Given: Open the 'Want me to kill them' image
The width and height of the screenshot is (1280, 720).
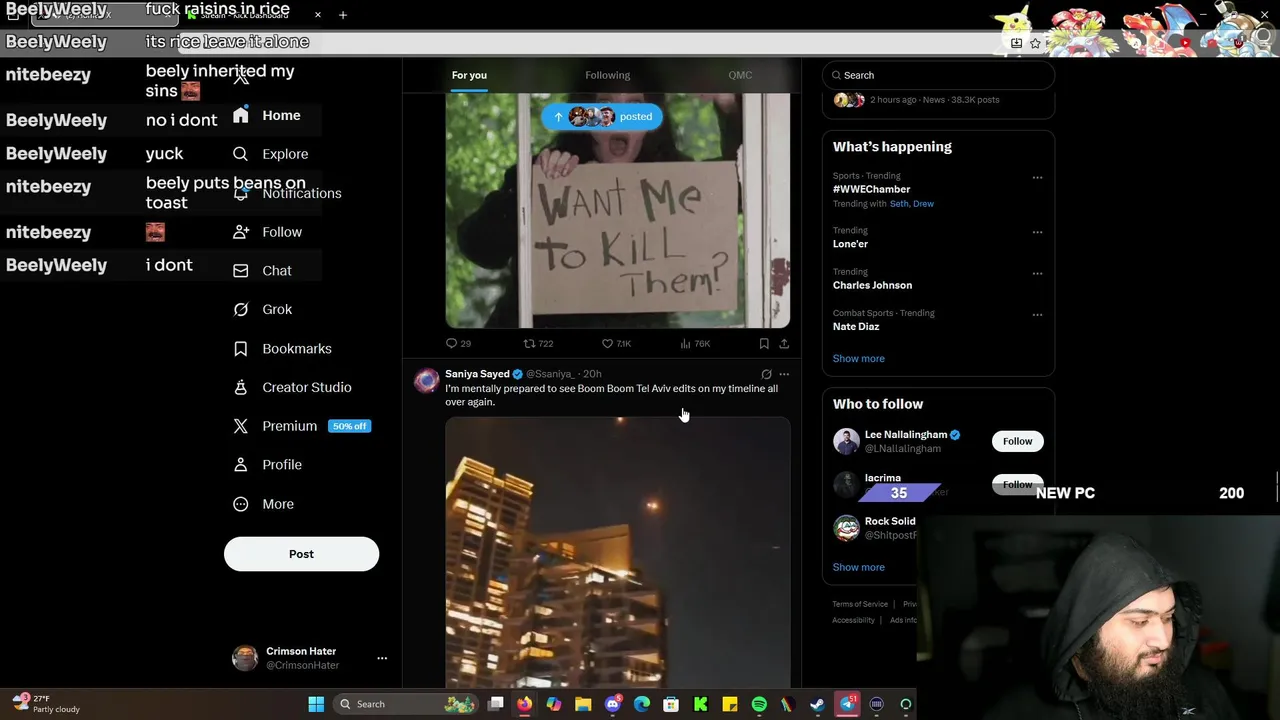Looking at the screenshot, I should click(617, 211).
